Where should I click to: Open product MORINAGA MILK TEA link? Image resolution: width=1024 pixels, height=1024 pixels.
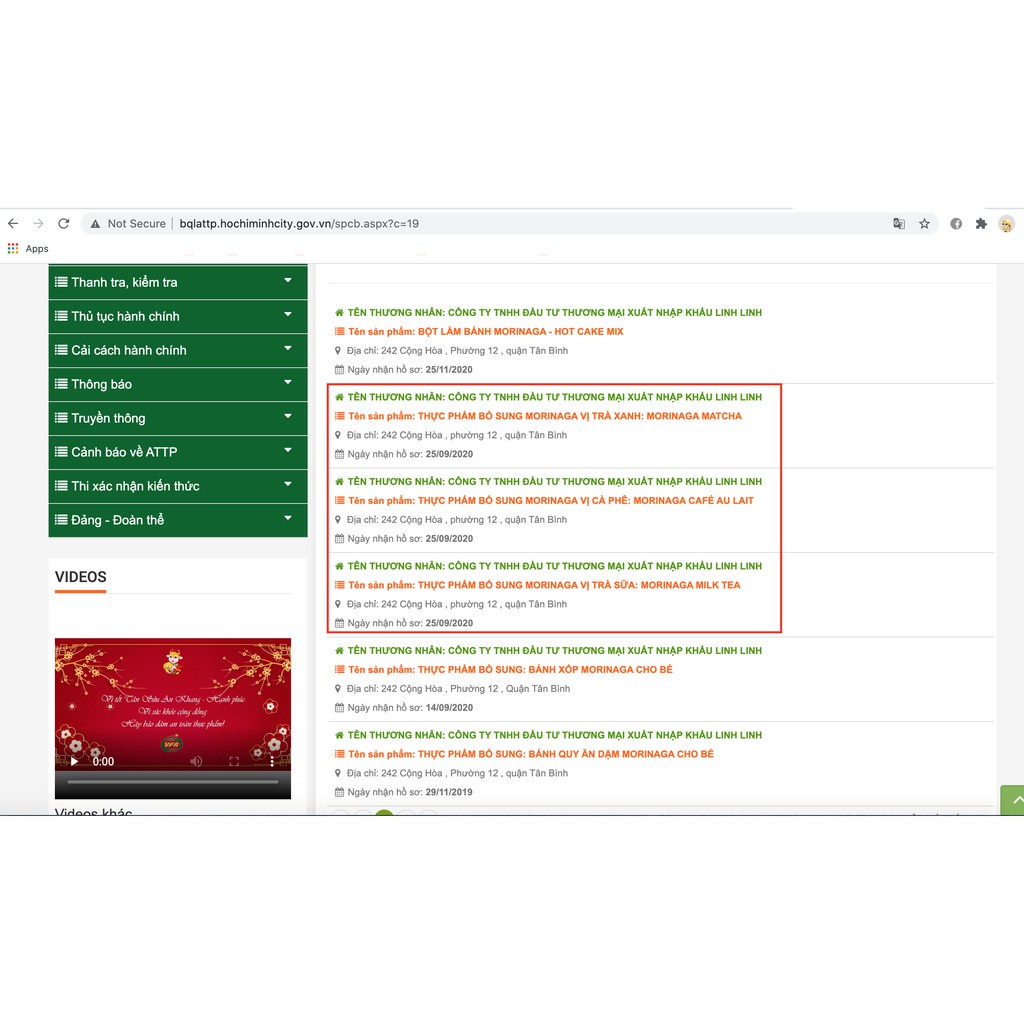(x=544, y=585)
